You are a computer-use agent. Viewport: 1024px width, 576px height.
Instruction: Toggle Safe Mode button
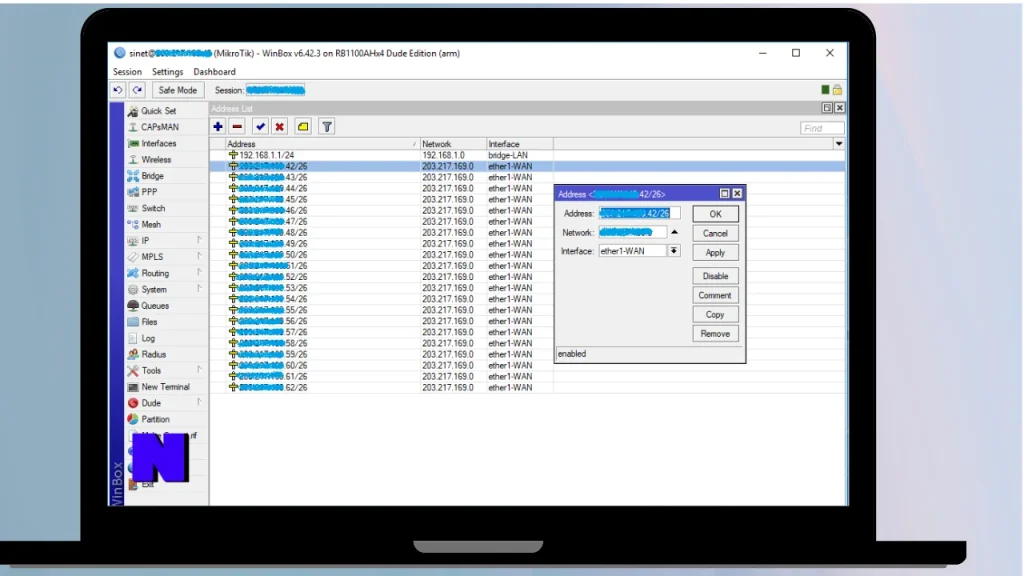point(178,90)
